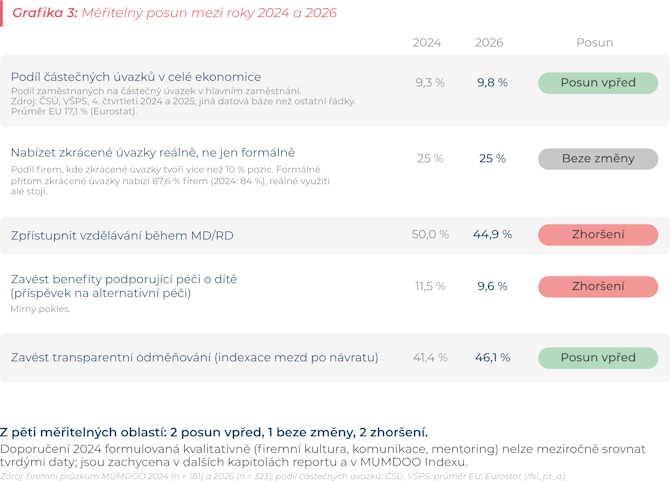
Task: Click 'Zavést transparentní odměňování' row title
Action: pos(194,358)
